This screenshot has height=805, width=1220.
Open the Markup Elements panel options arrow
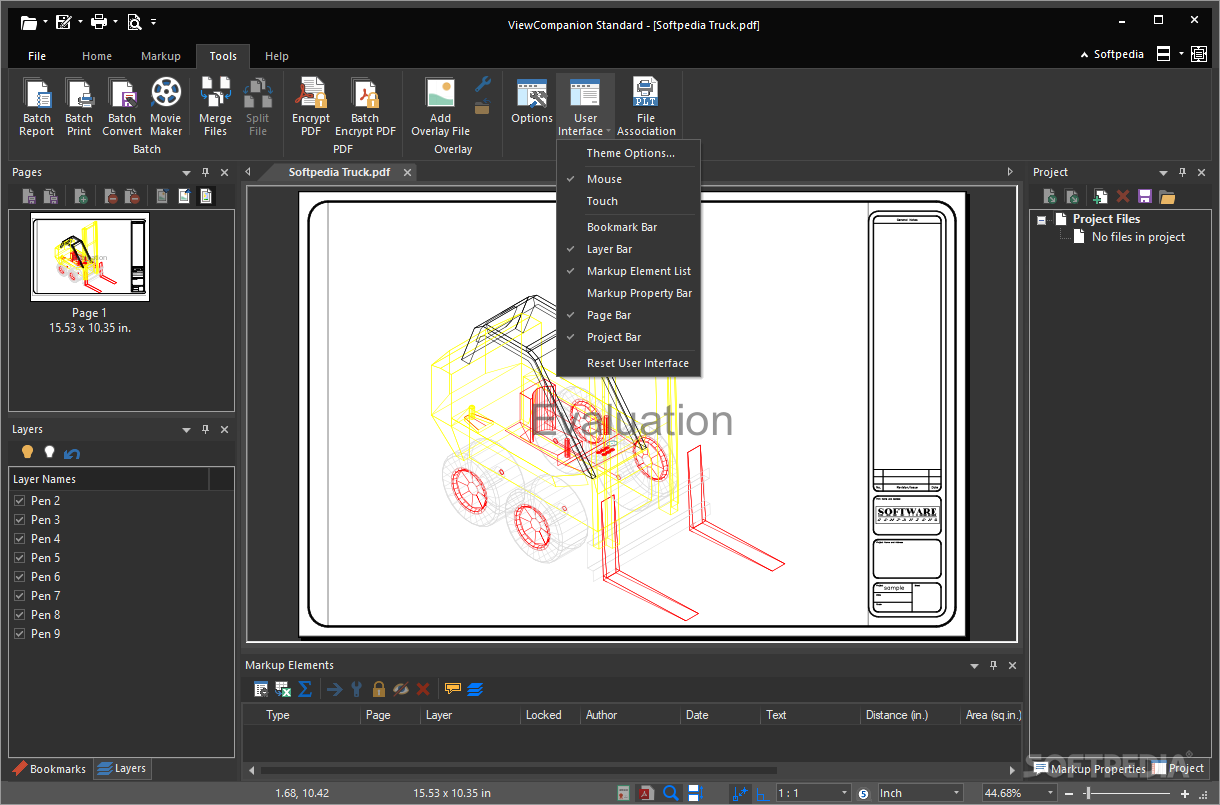coord(975,666)
